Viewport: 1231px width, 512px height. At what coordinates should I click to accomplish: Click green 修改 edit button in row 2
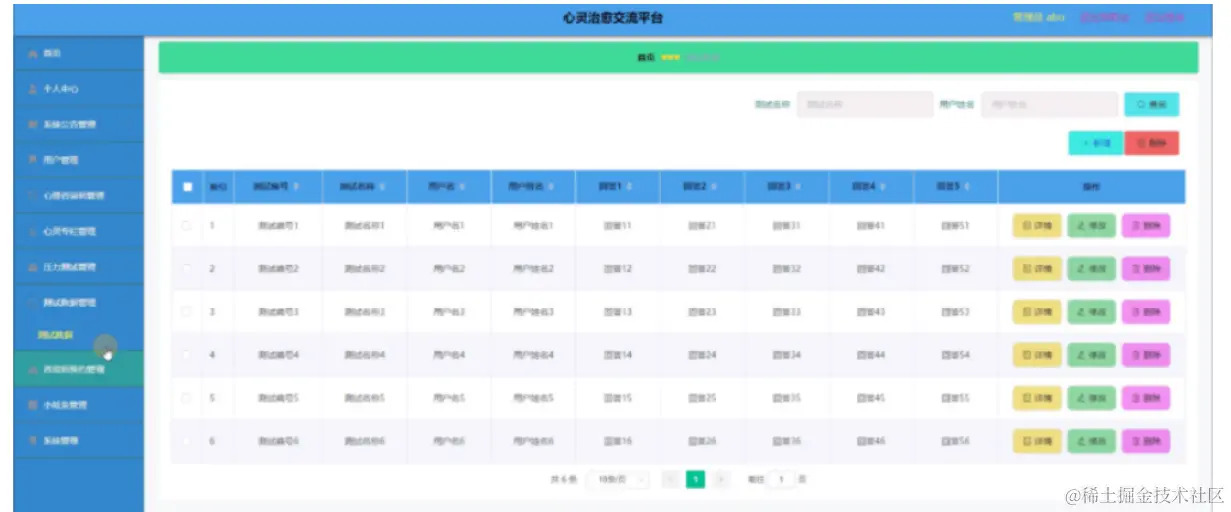(1092, 269)
